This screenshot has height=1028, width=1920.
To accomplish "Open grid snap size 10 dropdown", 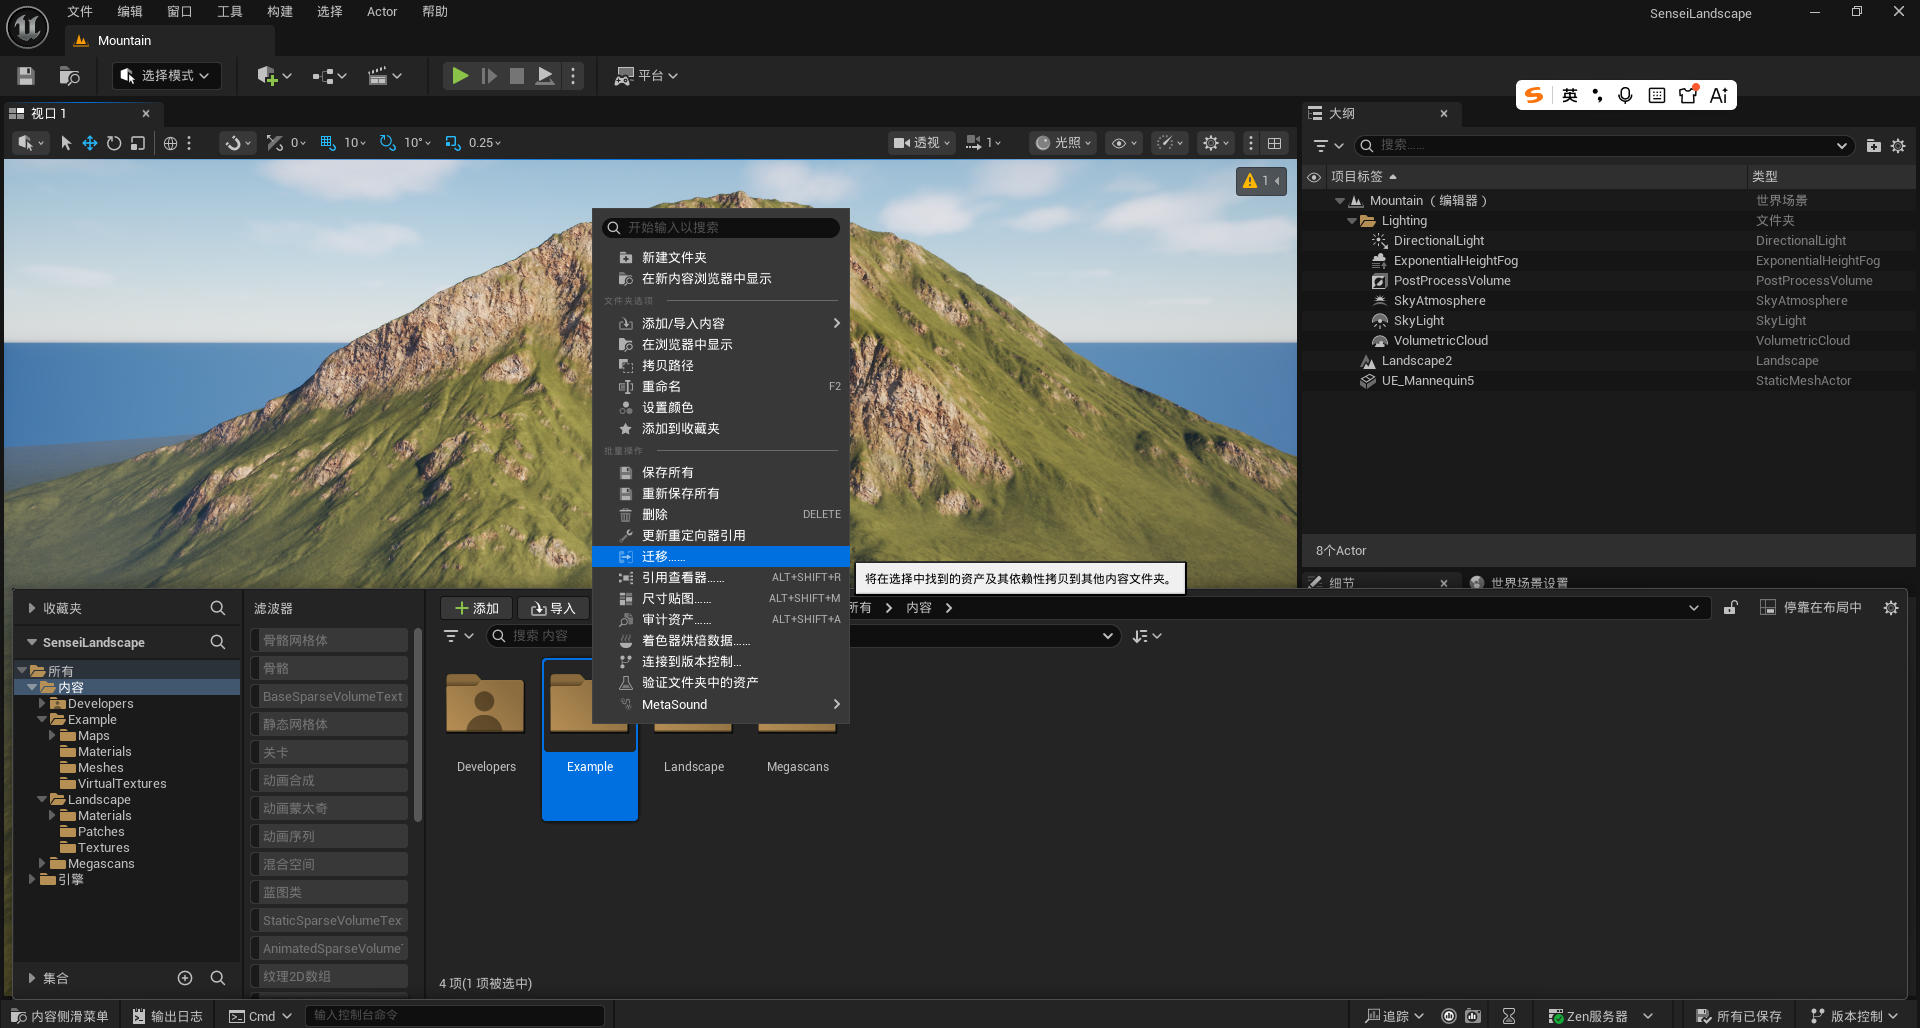I will coord(355,143).
